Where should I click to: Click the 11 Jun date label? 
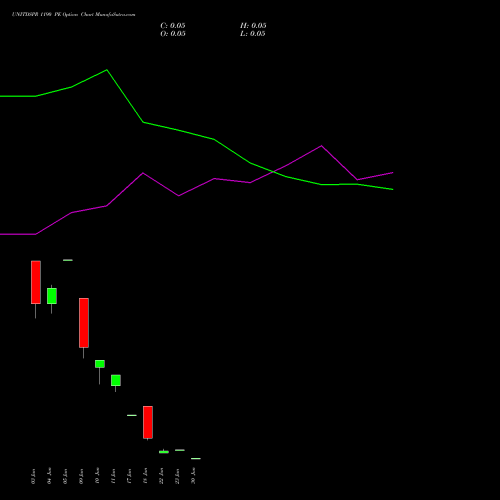(113, 476)
